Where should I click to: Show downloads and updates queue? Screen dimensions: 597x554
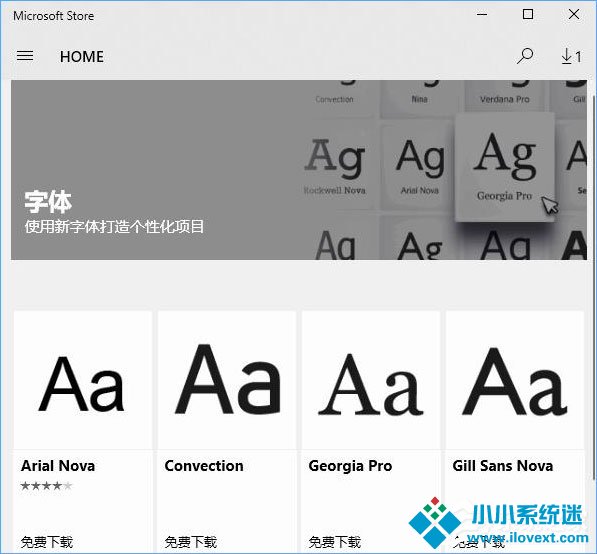571,56
